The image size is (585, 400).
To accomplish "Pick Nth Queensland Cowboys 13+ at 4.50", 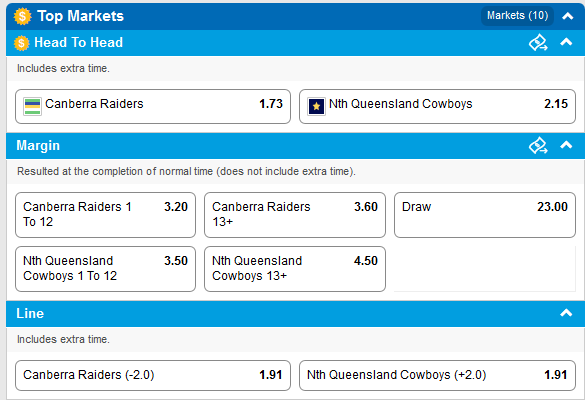I will point(295,269).
